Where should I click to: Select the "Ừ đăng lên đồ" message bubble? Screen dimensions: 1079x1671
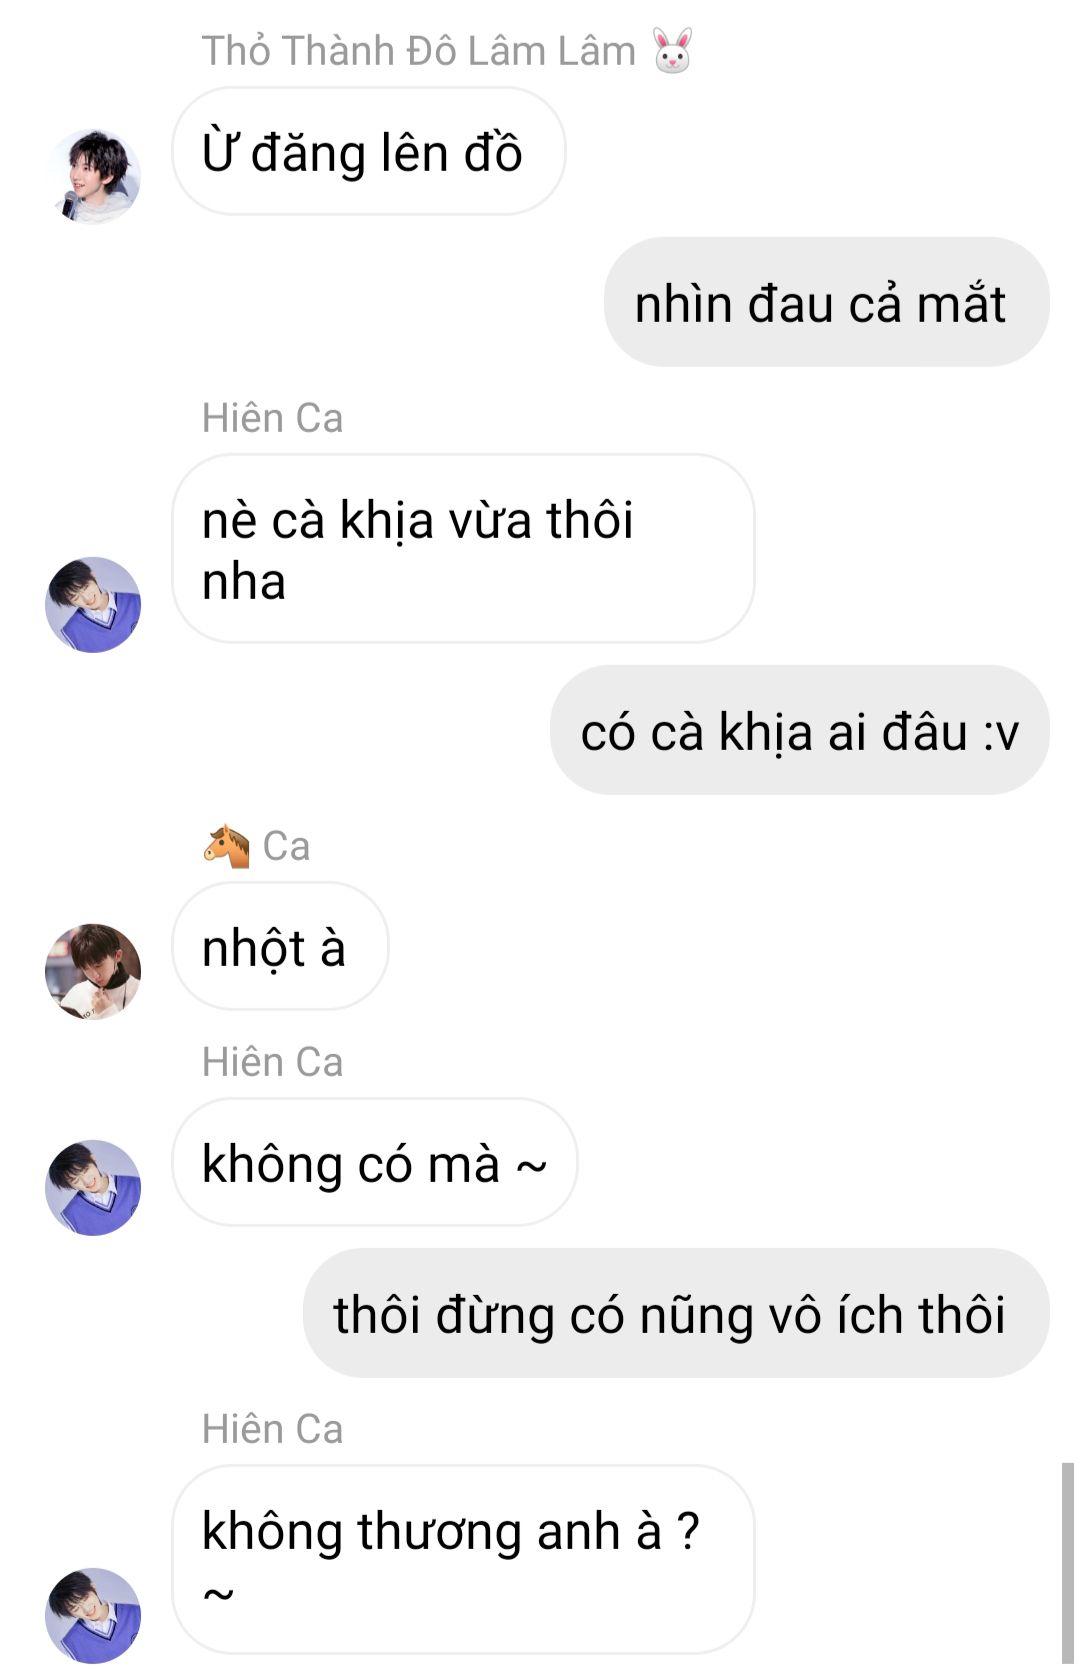[x=368, y=151]
